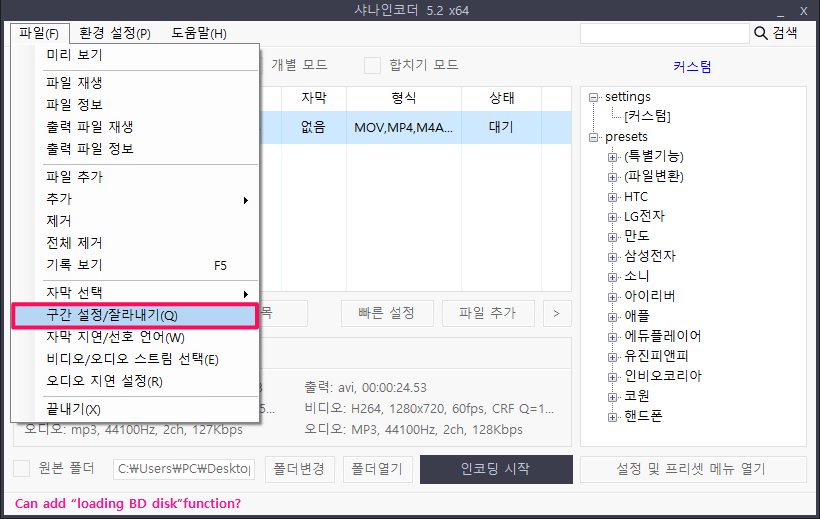820x519 pixels.
Task: Choose 자막 지연/선호 언어(W) entry
Action: tap(135, 337)
